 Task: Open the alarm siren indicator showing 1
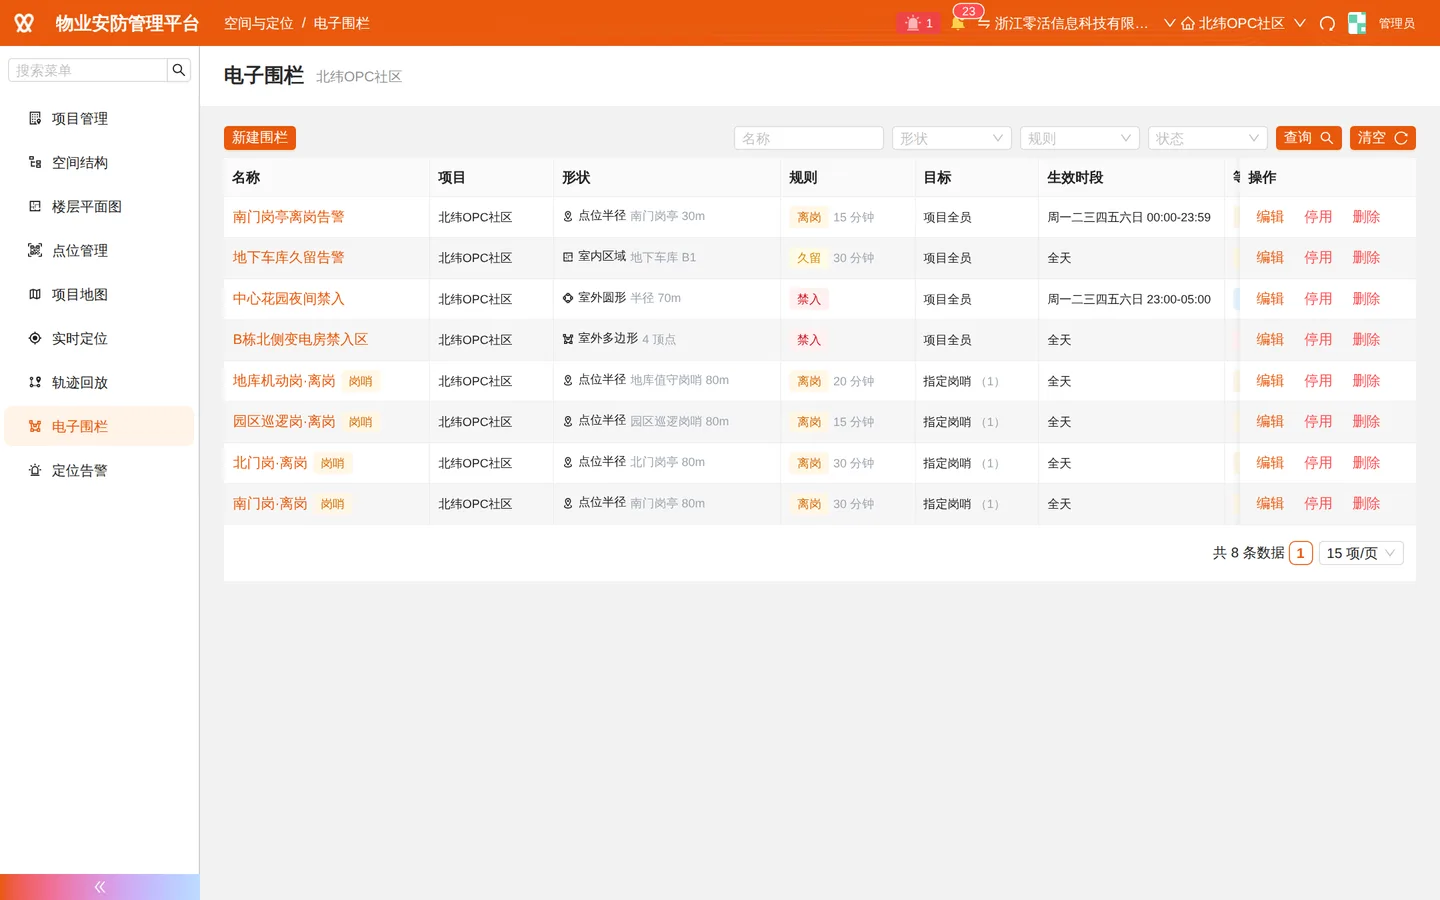(x=918, y=23)
